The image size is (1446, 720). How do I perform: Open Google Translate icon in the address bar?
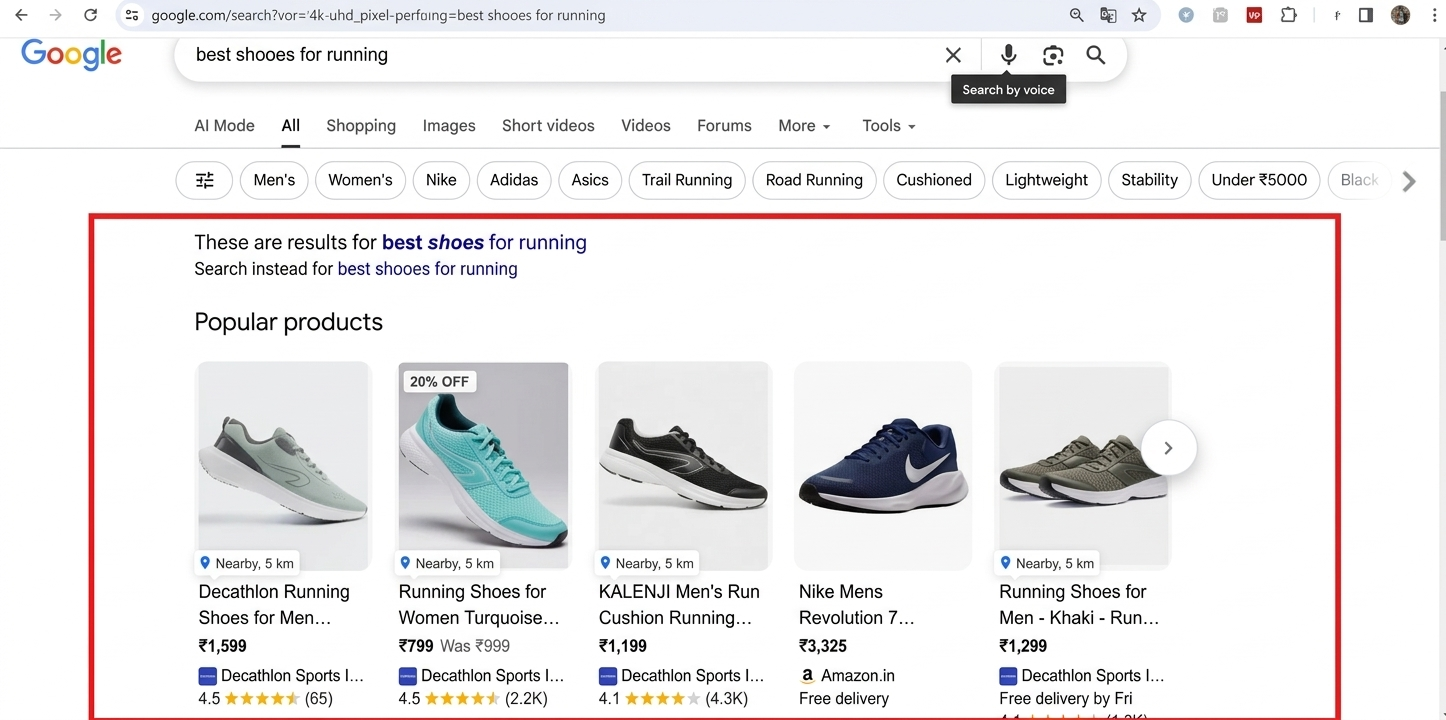coord(1109,15)
